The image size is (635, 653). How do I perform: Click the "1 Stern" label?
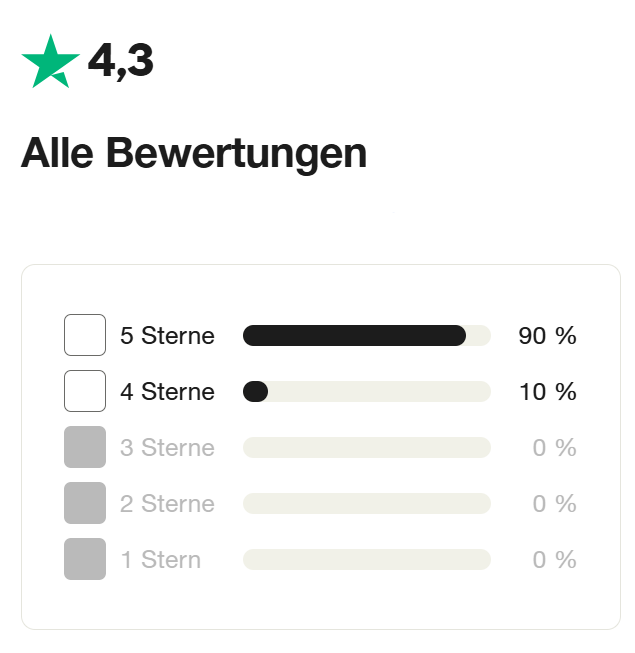point(160,560)
